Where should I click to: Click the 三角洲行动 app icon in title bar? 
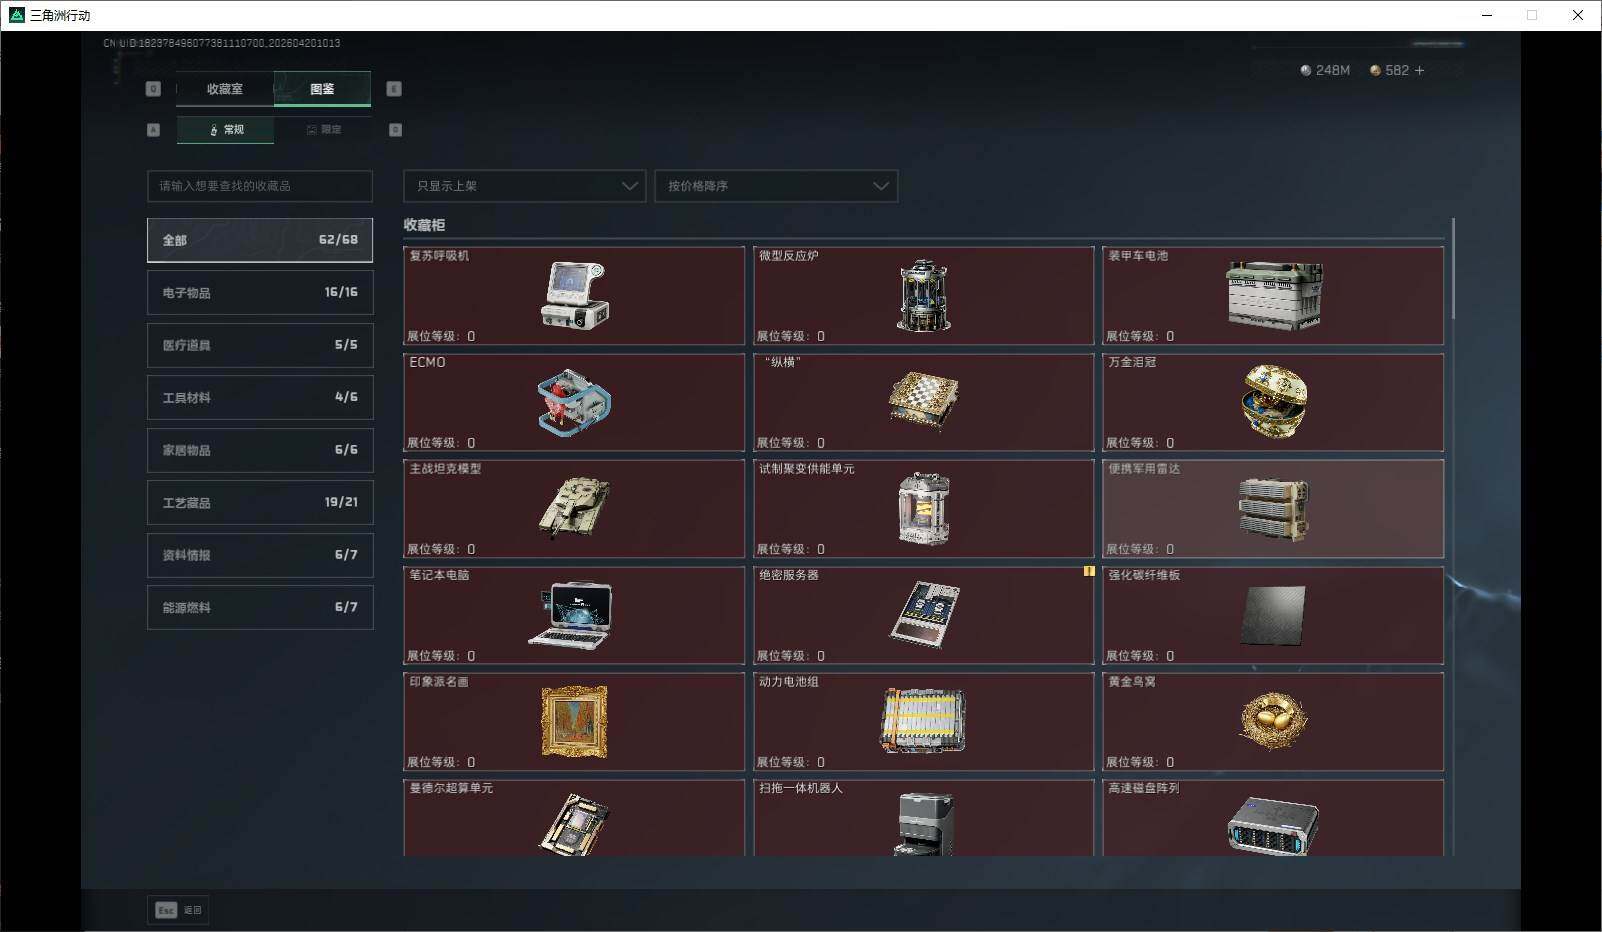click(16, 15)
